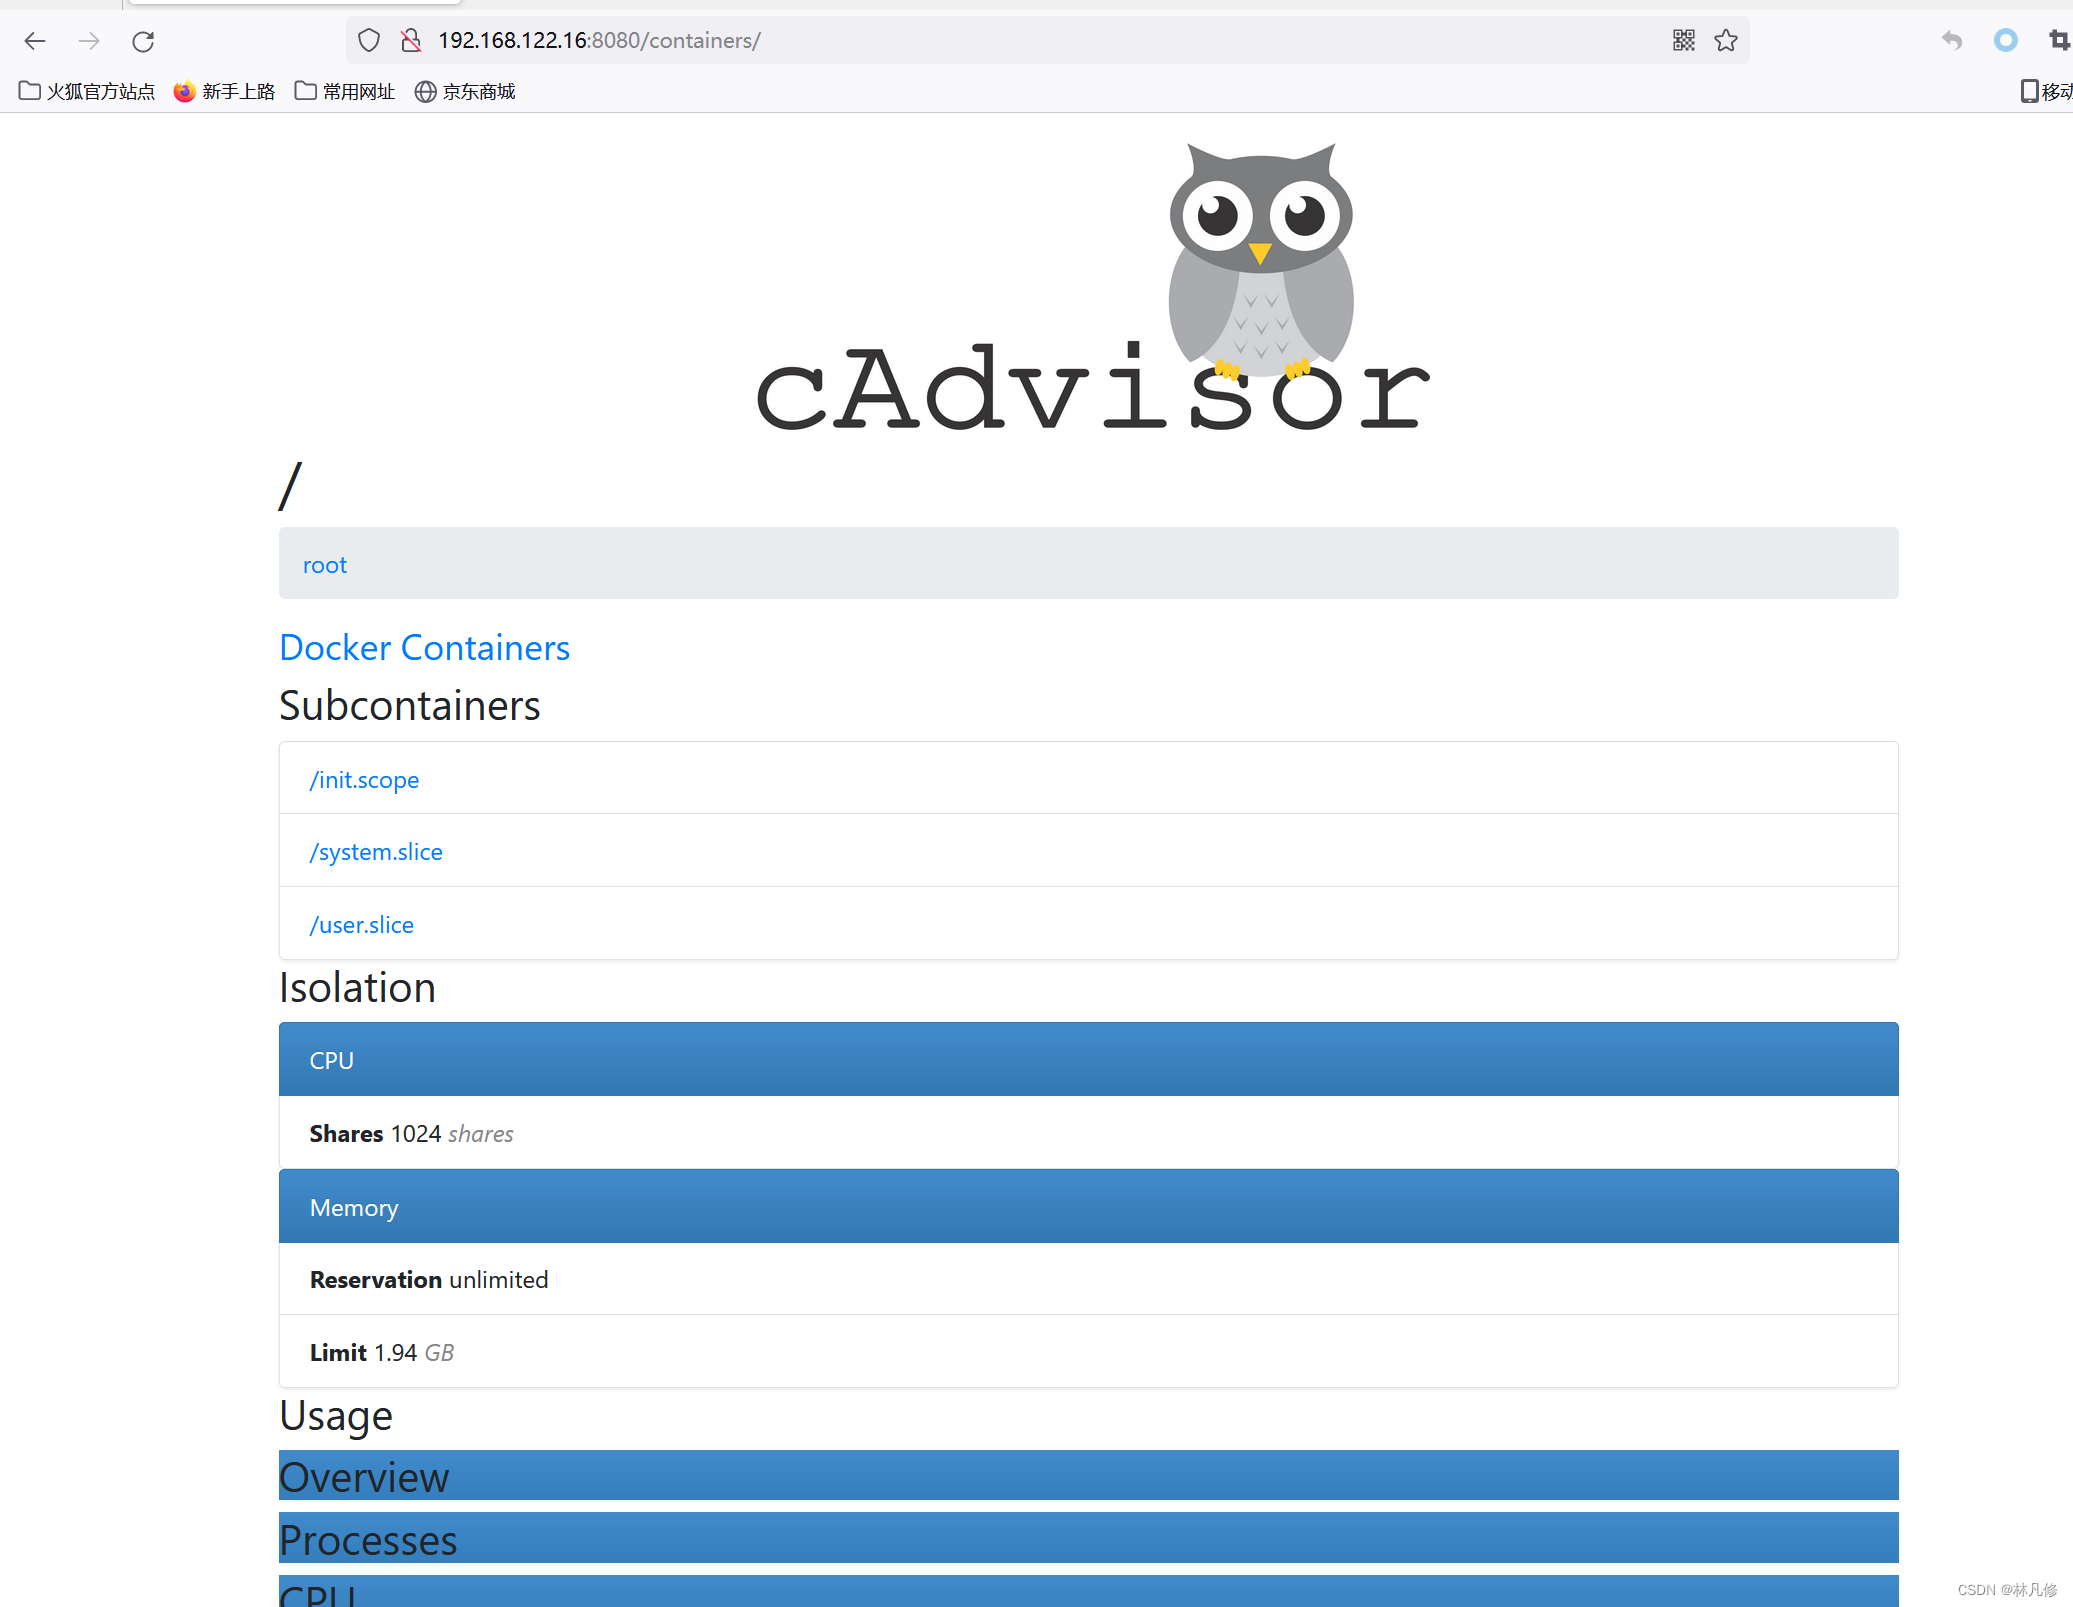Open the /system.slice subcontainer
Image resolution: width=2073 pixels, height=1607 pixels.
pyautogui.click(x=375, y=851)
